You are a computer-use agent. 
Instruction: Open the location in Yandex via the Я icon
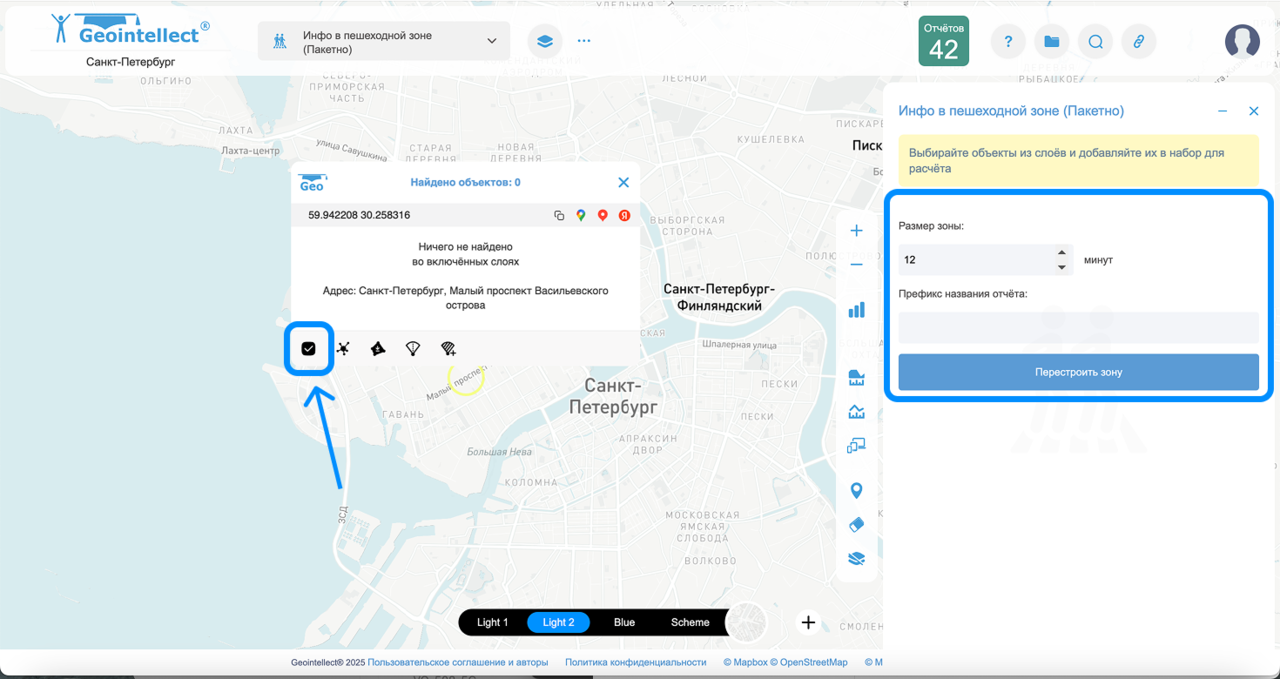624,215
